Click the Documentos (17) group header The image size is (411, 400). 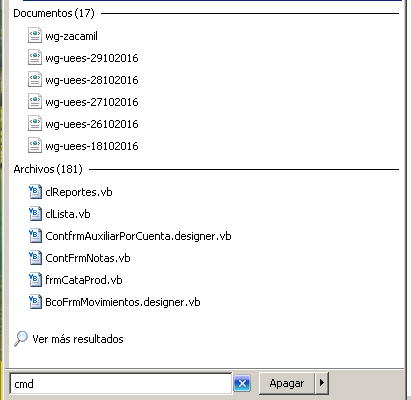click(54, 13)
